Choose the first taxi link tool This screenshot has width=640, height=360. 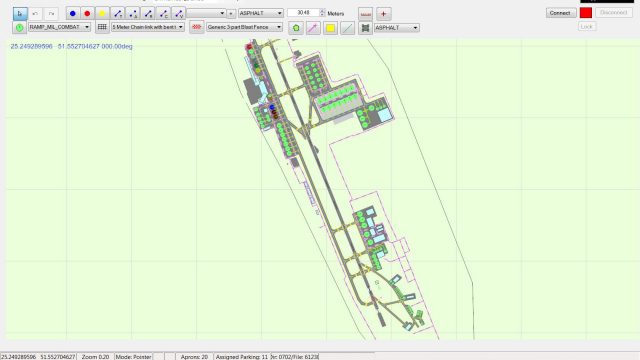tap(118, 13)
